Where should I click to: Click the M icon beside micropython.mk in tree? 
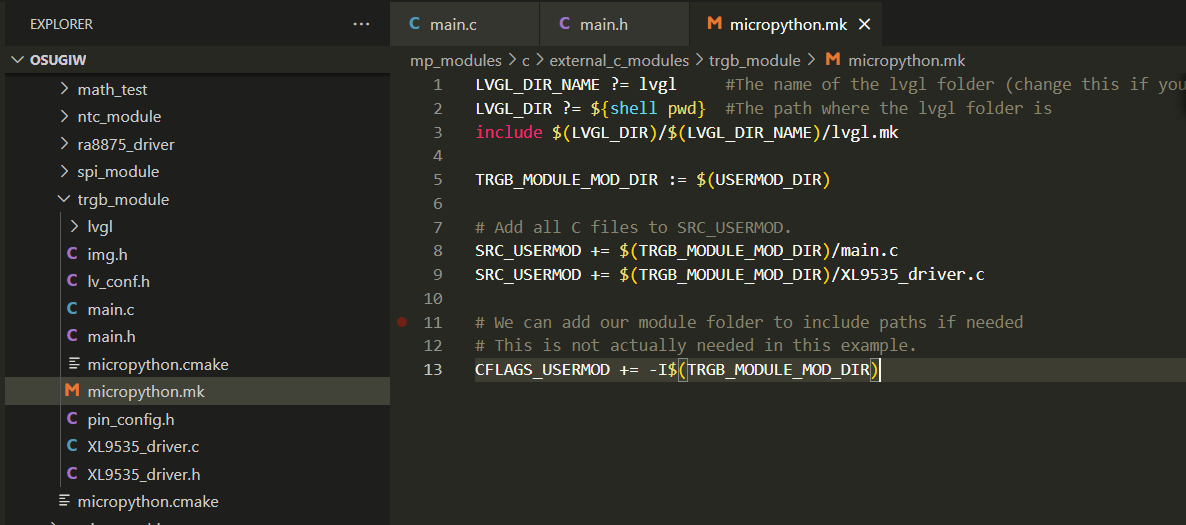coord(73,392)
